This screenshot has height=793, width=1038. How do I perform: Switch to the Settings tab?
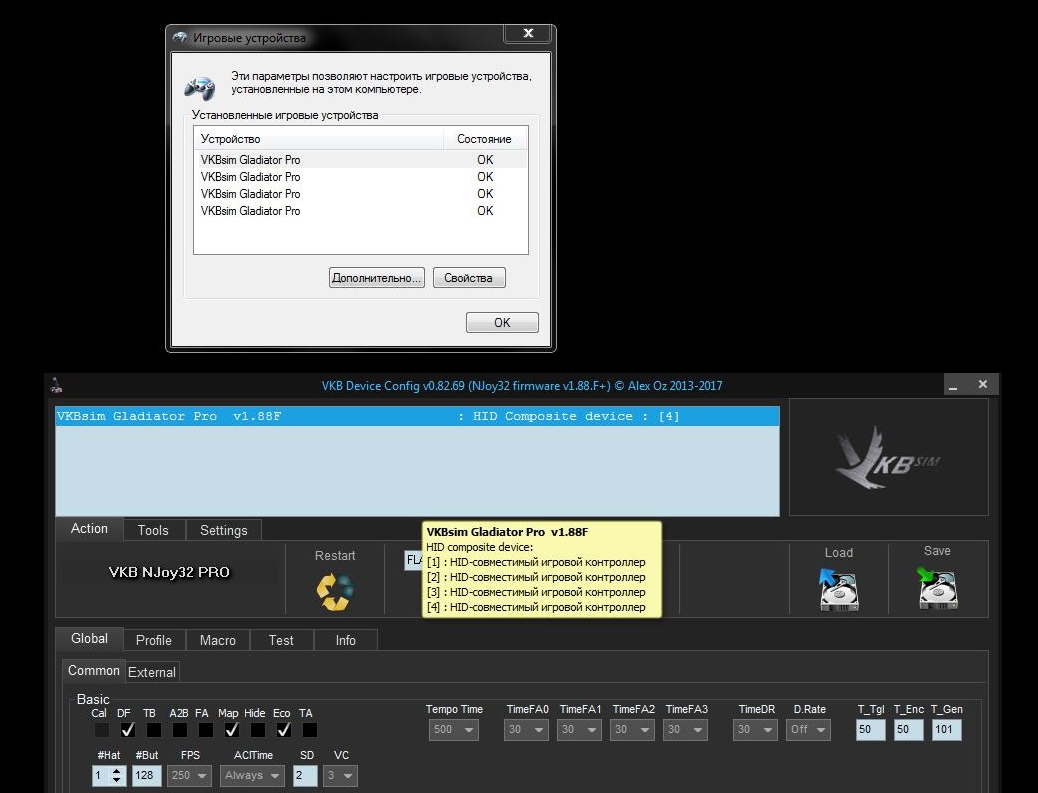(224, 530)
